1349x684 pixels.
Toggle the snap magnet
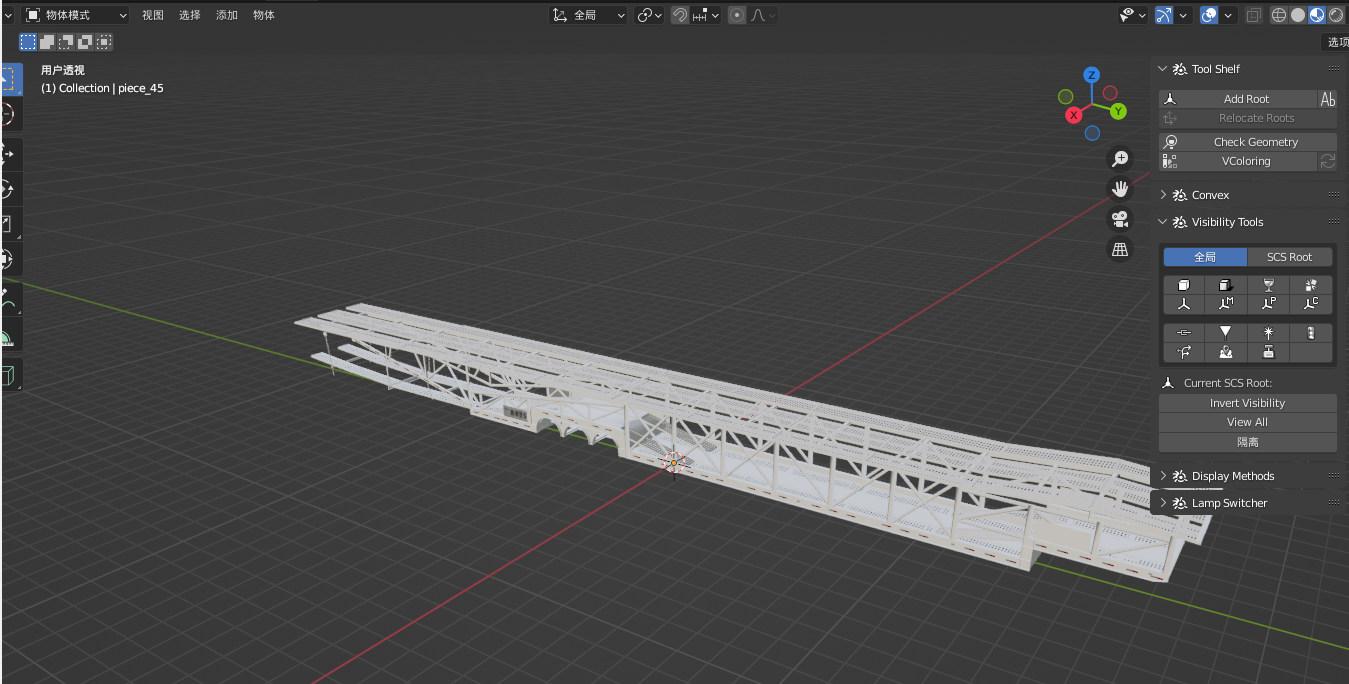coord(680,15)
